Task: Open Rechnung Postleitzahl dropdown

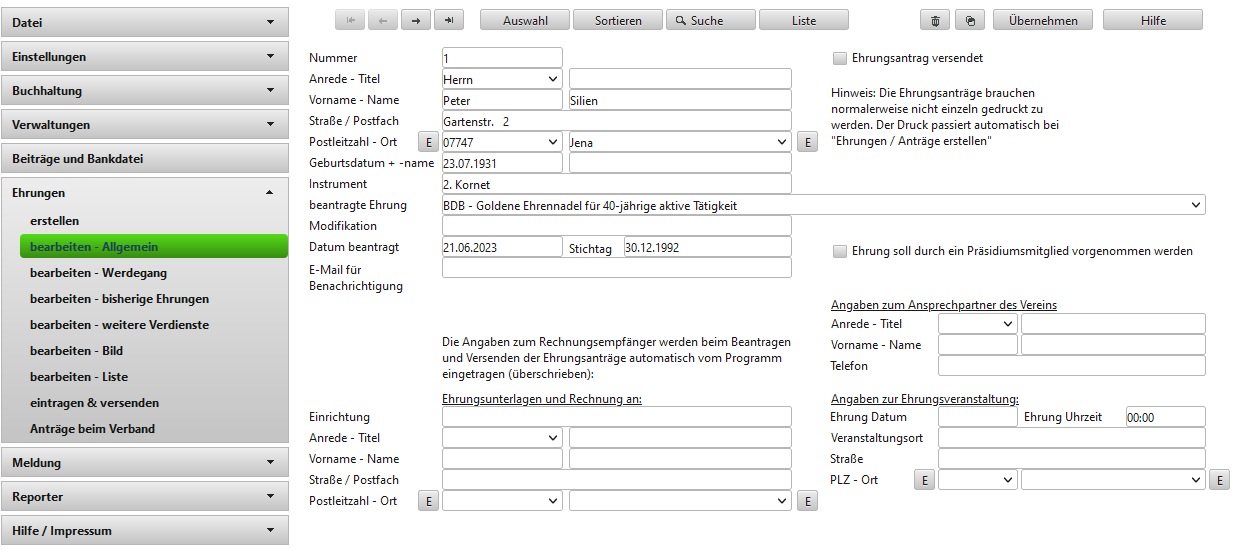Action: pyautogui.click(x=502, y=501)
